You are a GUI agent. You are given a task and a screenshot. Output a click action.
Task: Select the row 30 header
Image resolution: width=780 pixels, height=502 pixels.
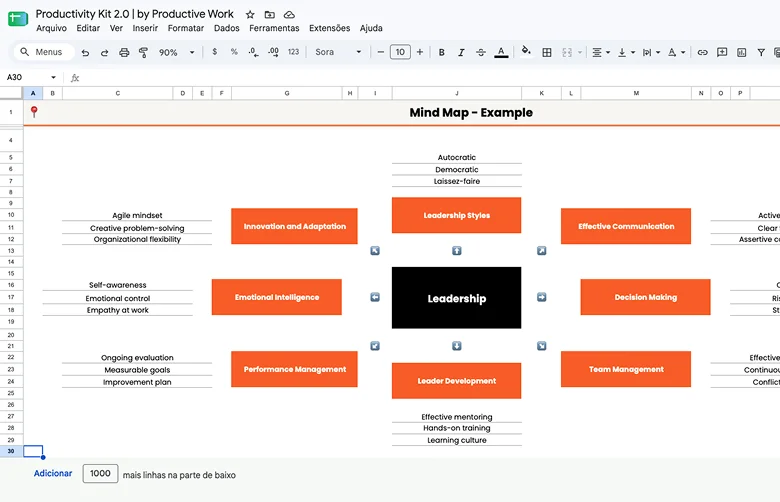pyautogui.click(x=11, y=451)
